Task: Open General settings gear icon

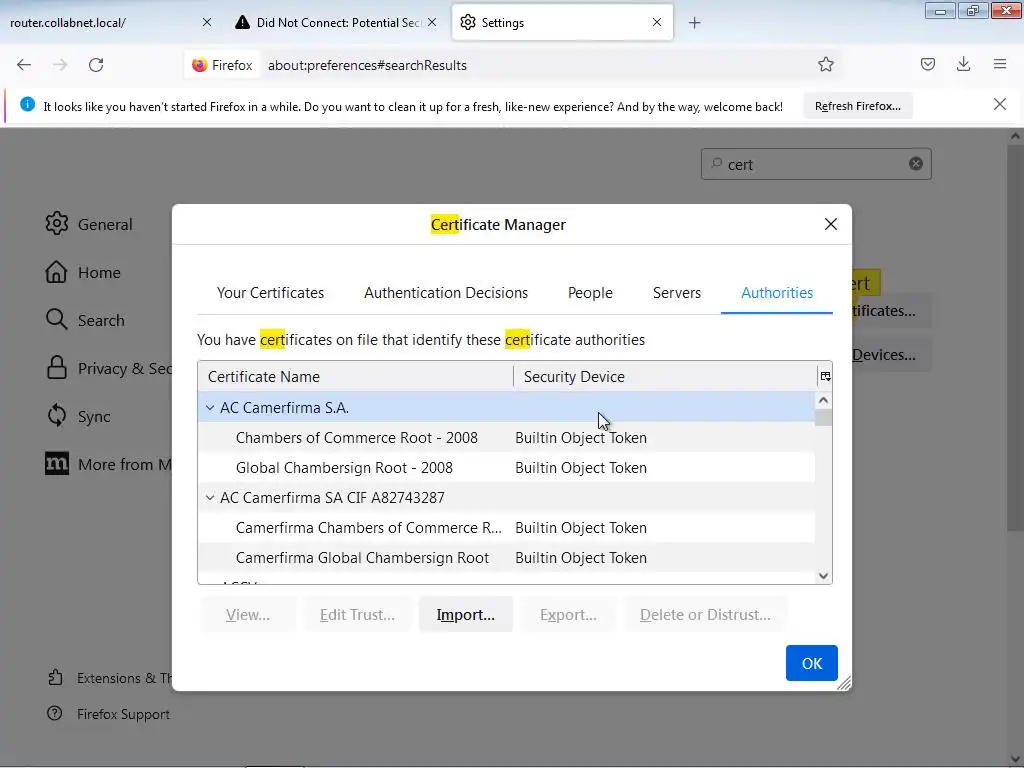Action: click(x=57, y=224)
